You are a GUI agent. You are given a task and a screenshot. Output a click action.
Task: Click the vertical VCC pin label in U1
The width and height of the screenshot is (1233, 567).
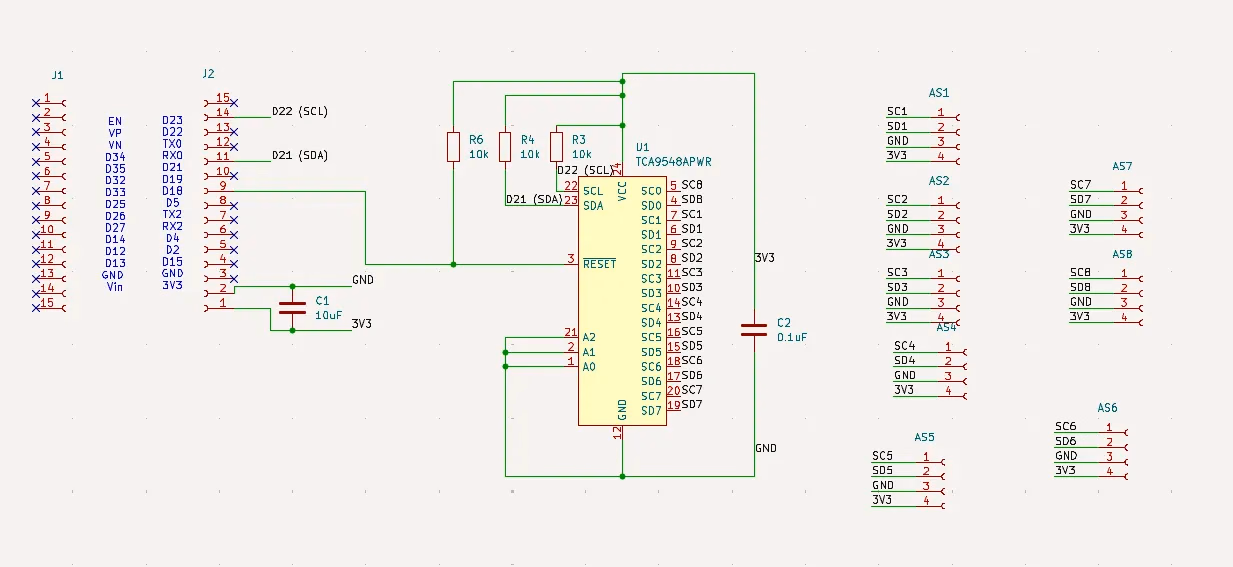tap(622, 193)
